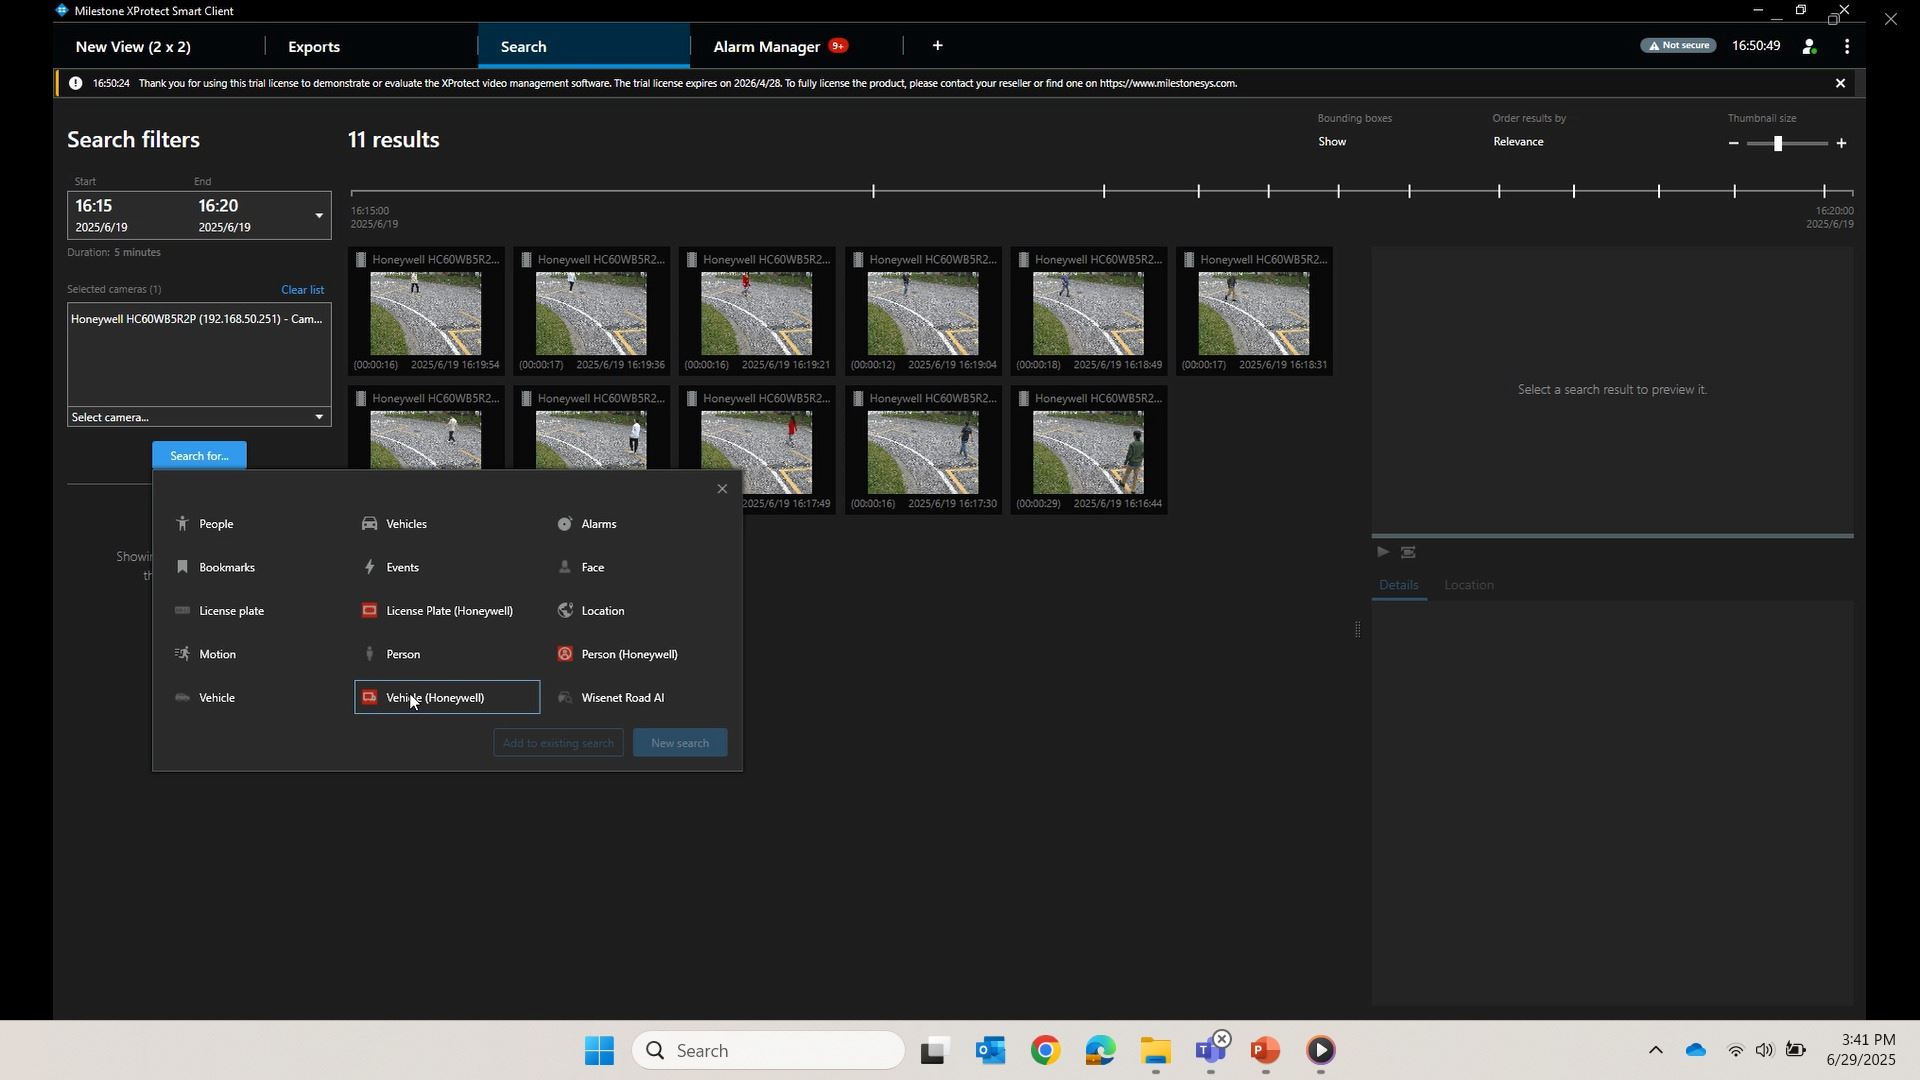Decrease thumbnail size with minus icon

pyautogui.click(x=1734, y=143)
